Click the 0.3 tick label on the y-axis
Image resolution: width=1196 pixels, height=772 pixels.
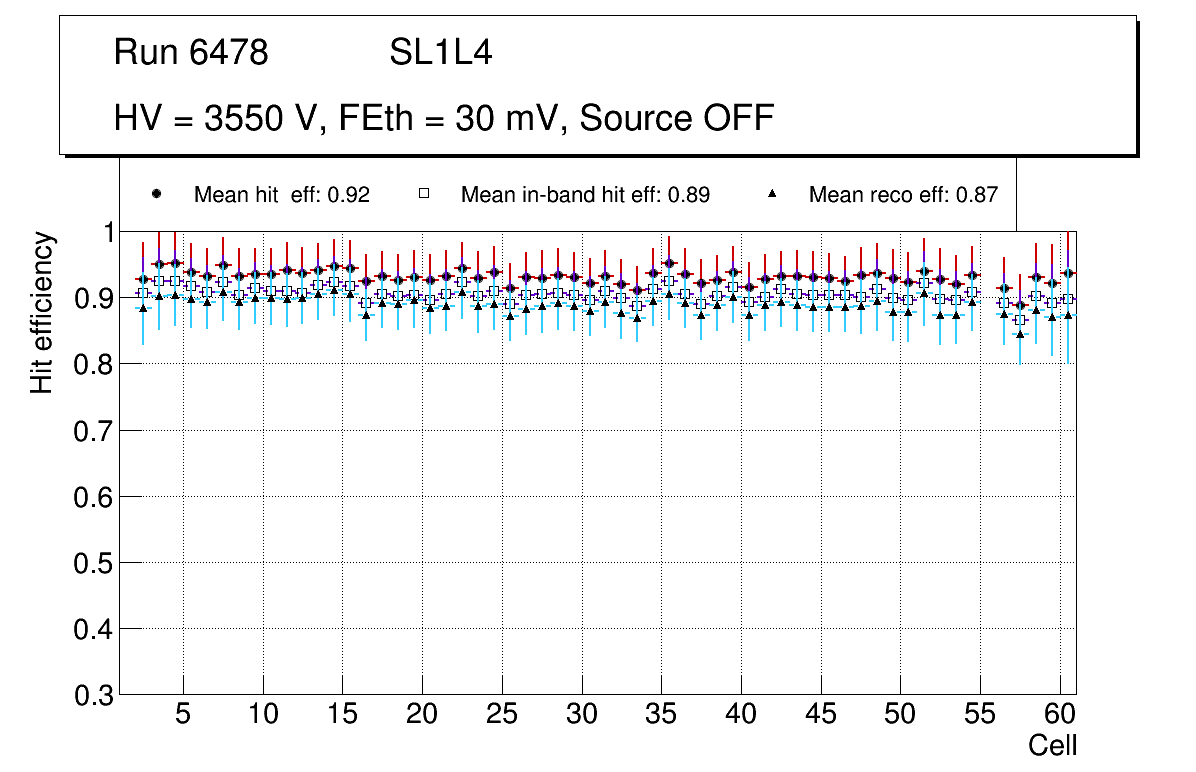coord(94,696)
